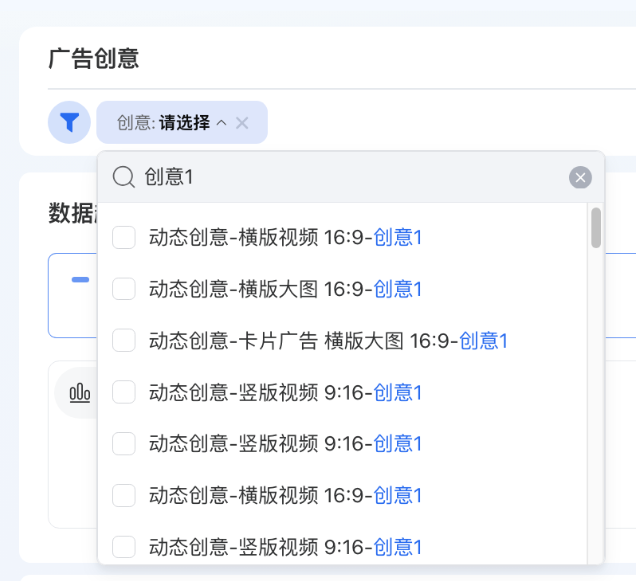Click the search magnifier icon
Image resolution: width=636 pixels, height=581 pixels.
point(123,177)
